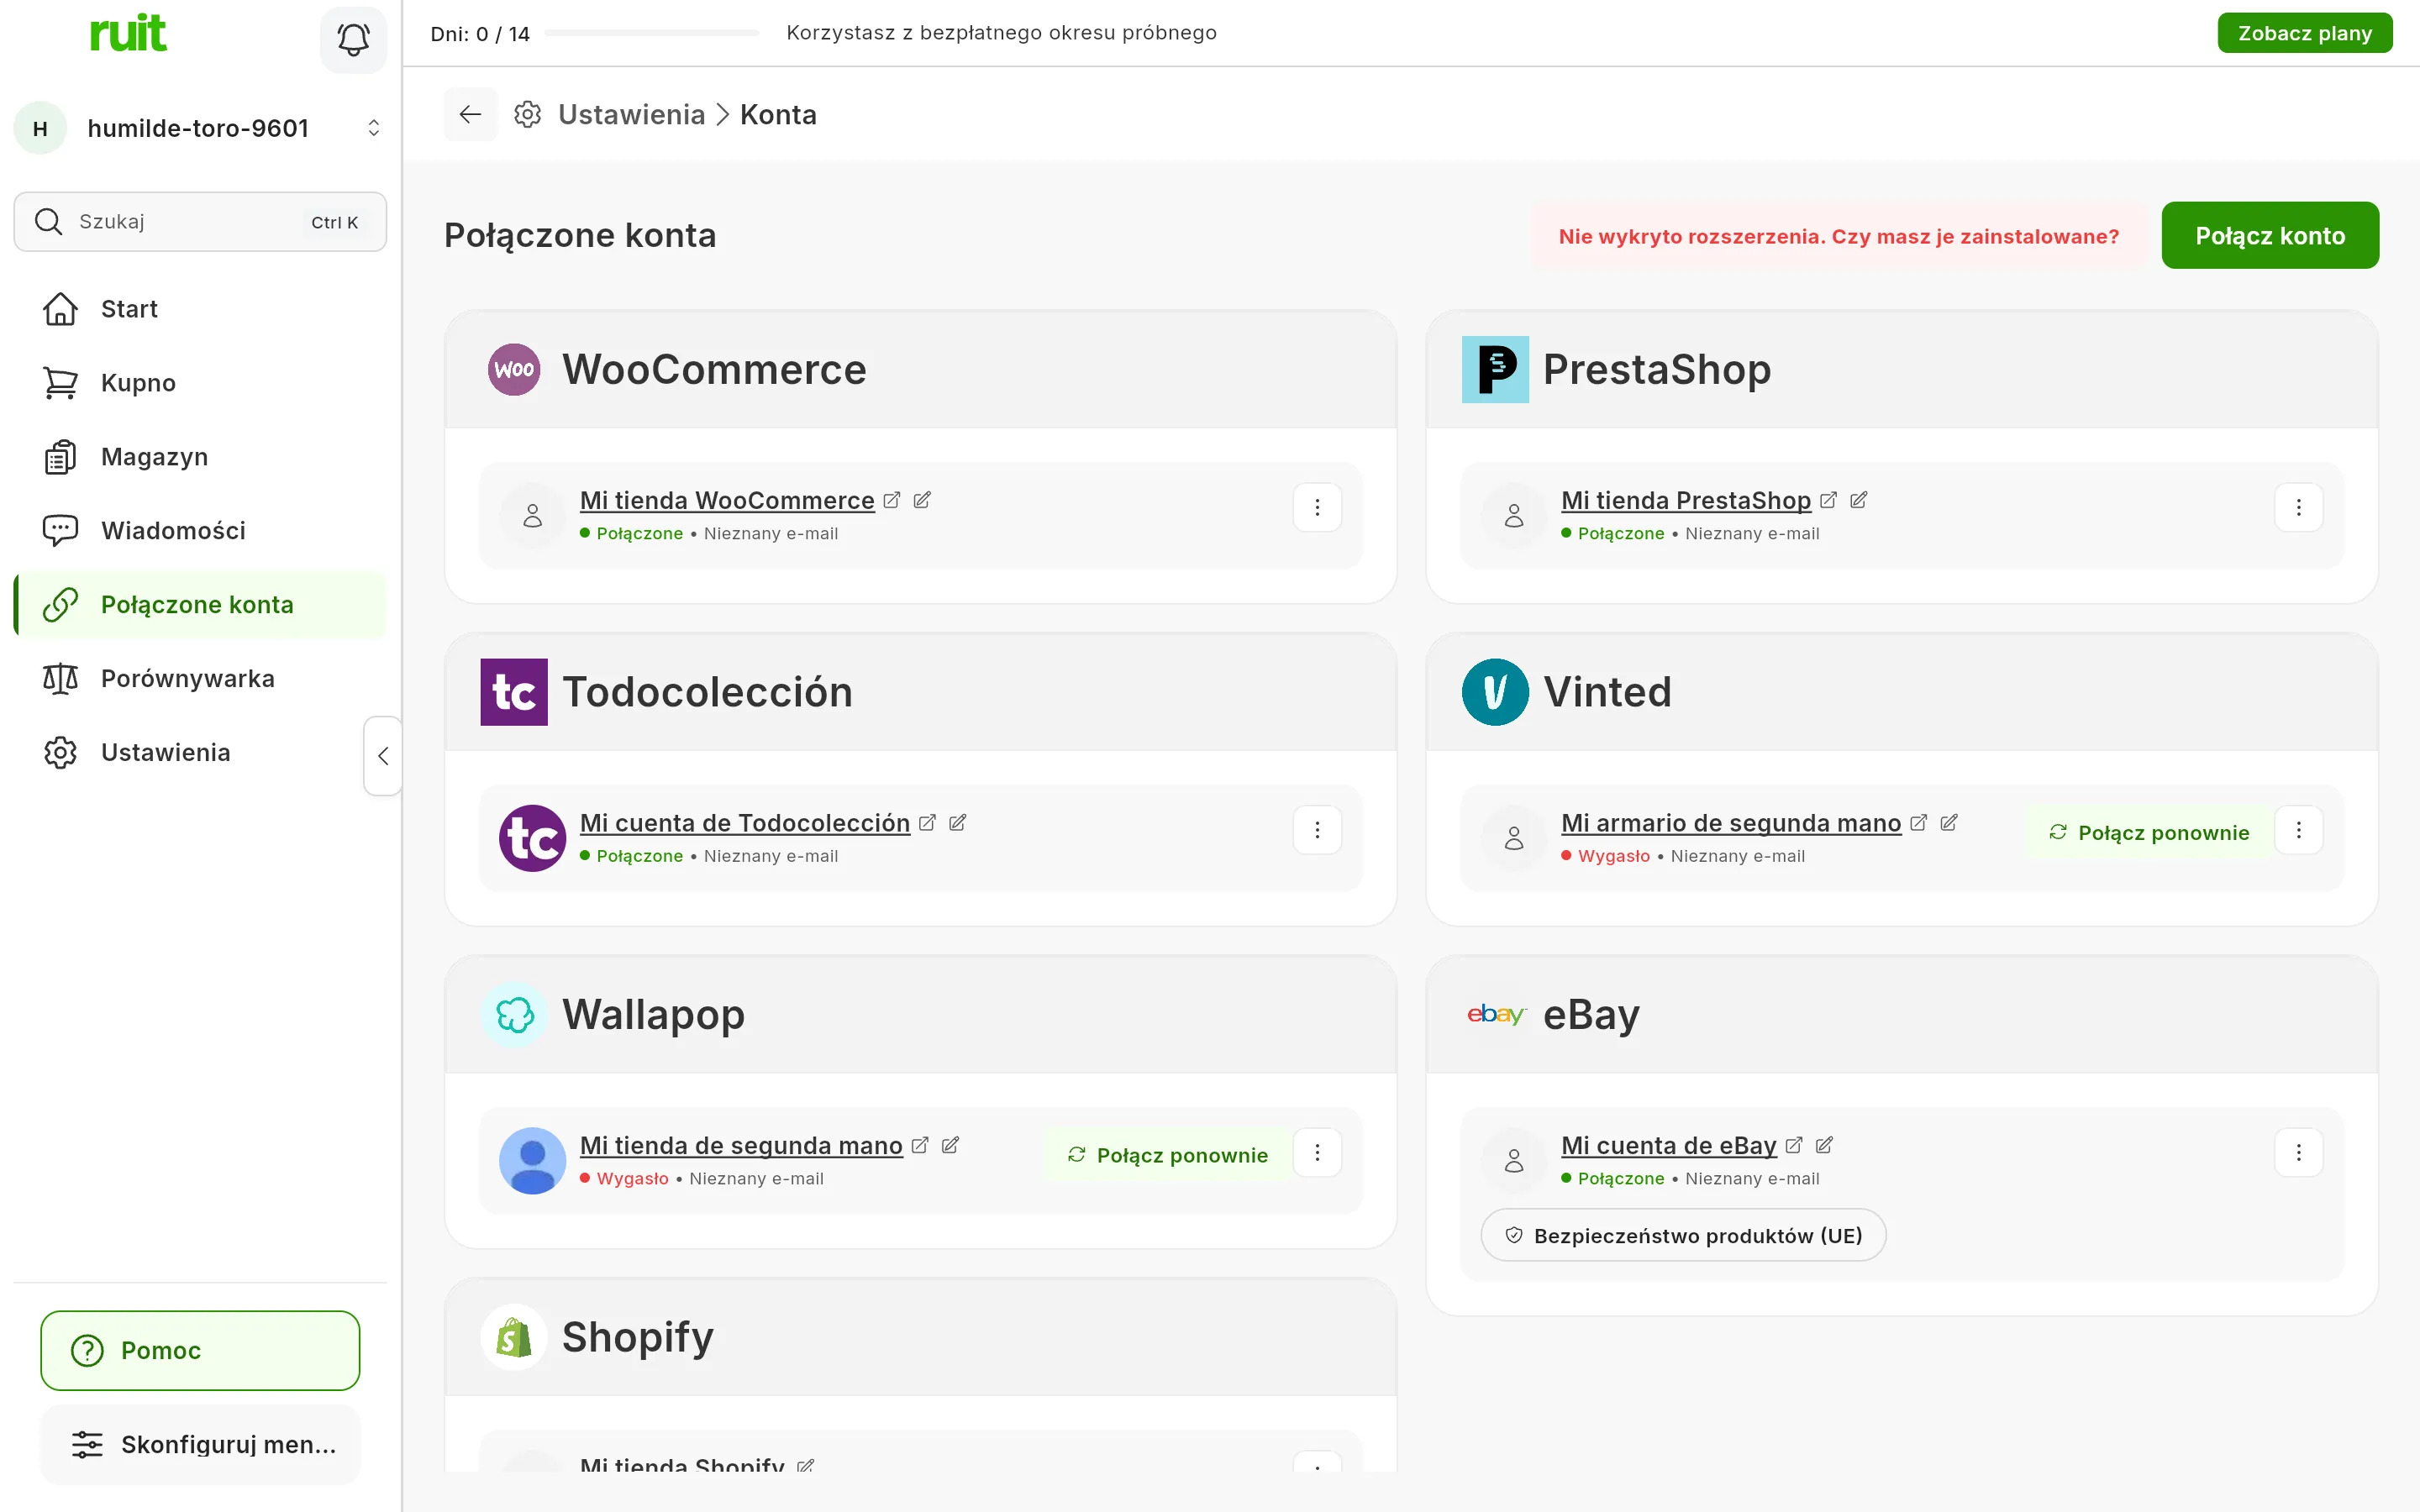Click Skonfiguruj menu button
Viewport: 2420px width, 1512px height.
200,1444
